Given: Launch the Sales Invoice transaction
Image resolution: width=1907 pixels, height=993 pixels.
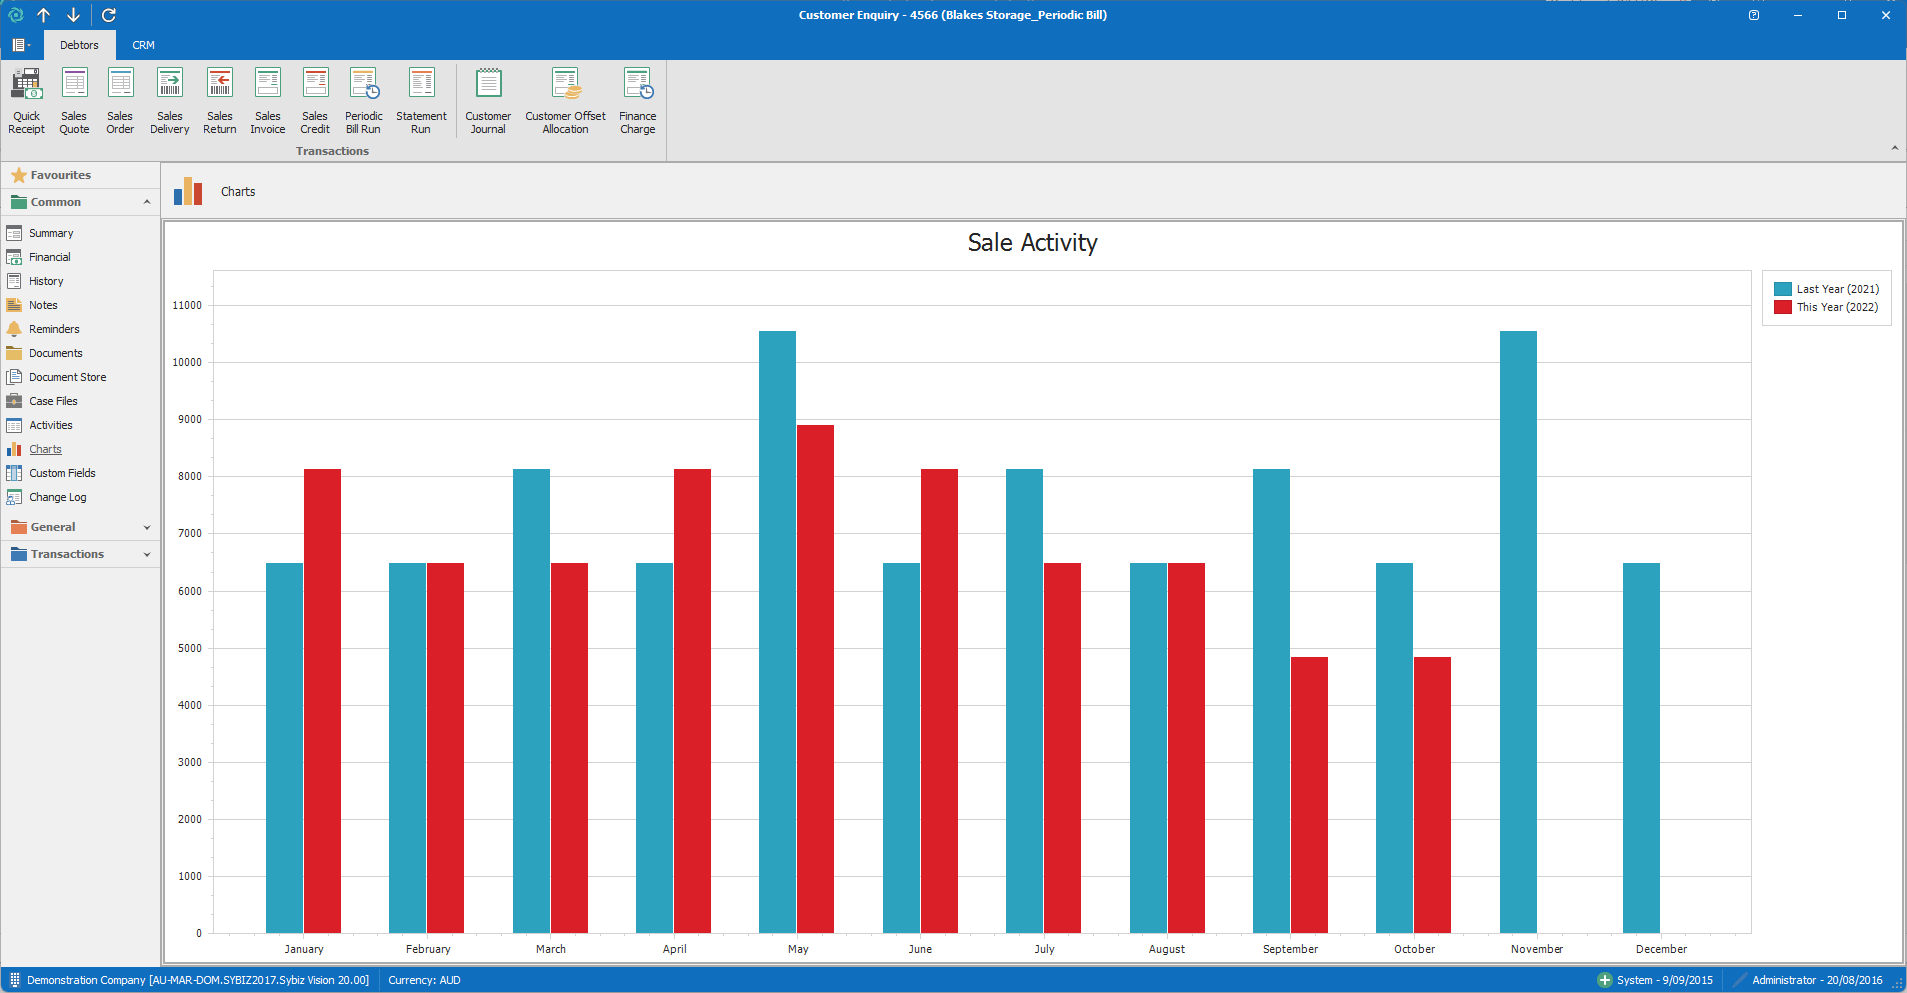Looking at the screenshot, I should pyautogui.click(x=267, y=100).
